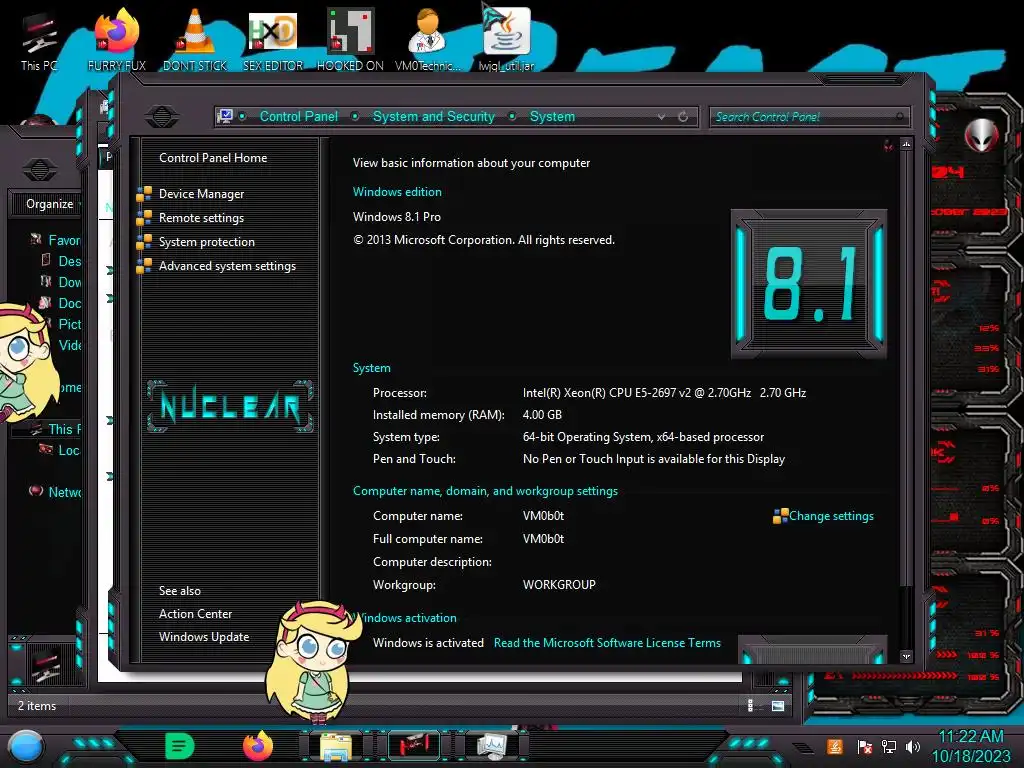This screenshot has height=768, width=1024.
Task: Click Change settings link
Action: [x=831, y=516]
